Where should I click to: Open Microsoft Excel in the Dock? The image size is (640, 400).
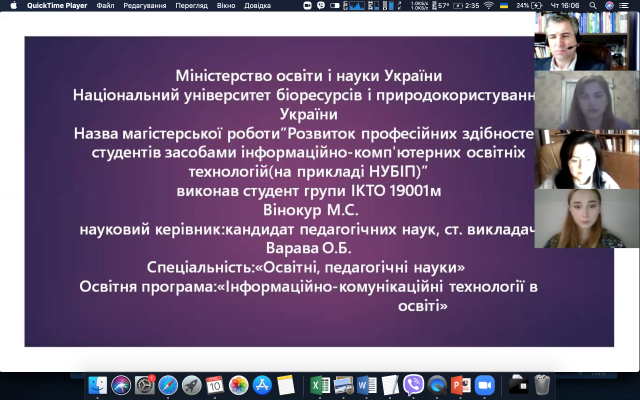[x=320, y=385]
